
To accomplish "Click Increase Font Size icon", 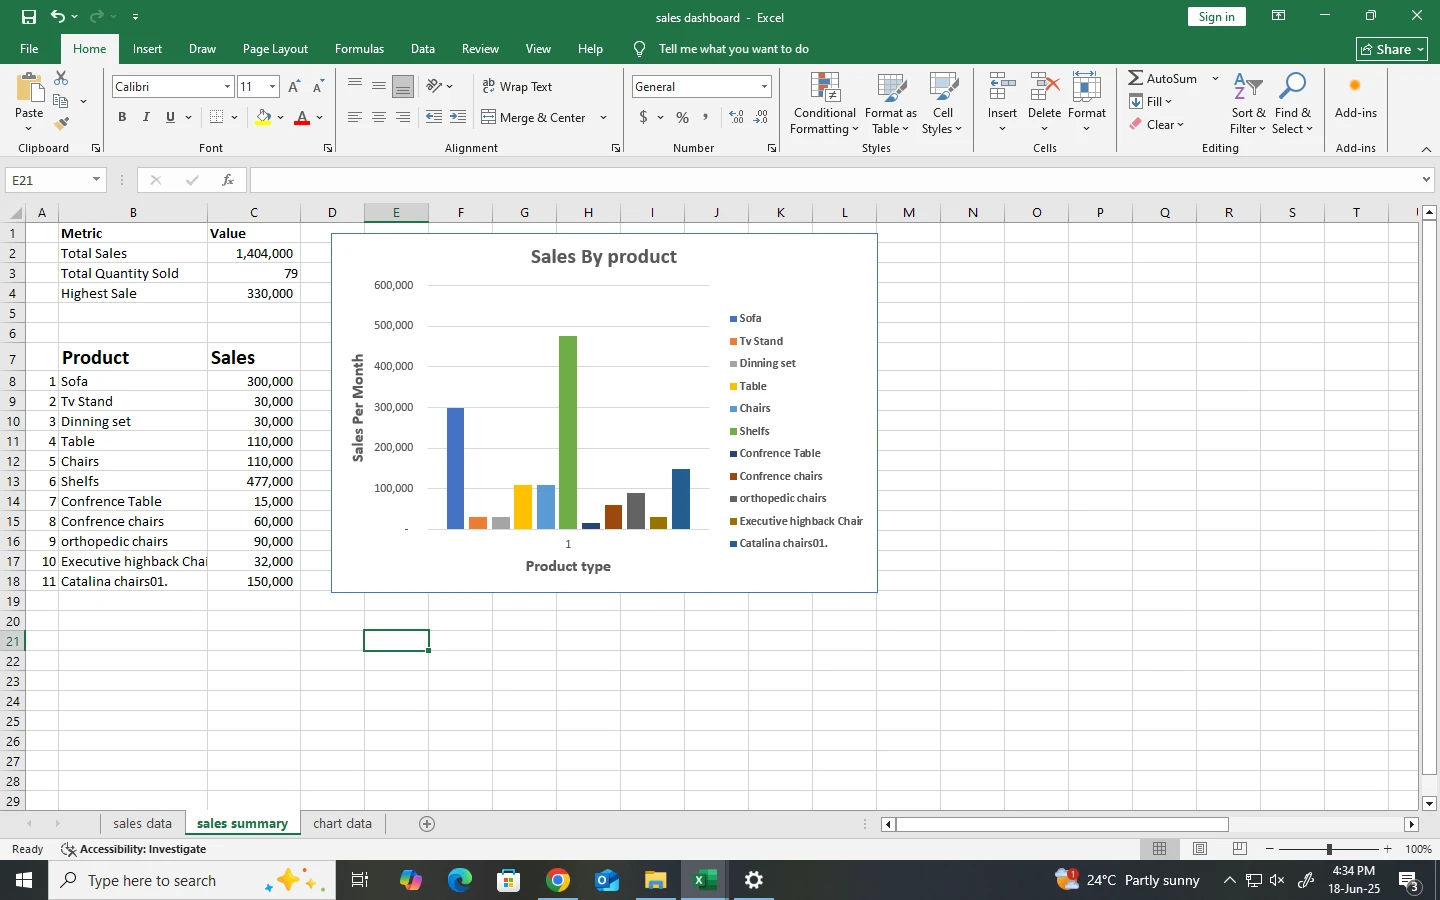I will pos(294,87).
